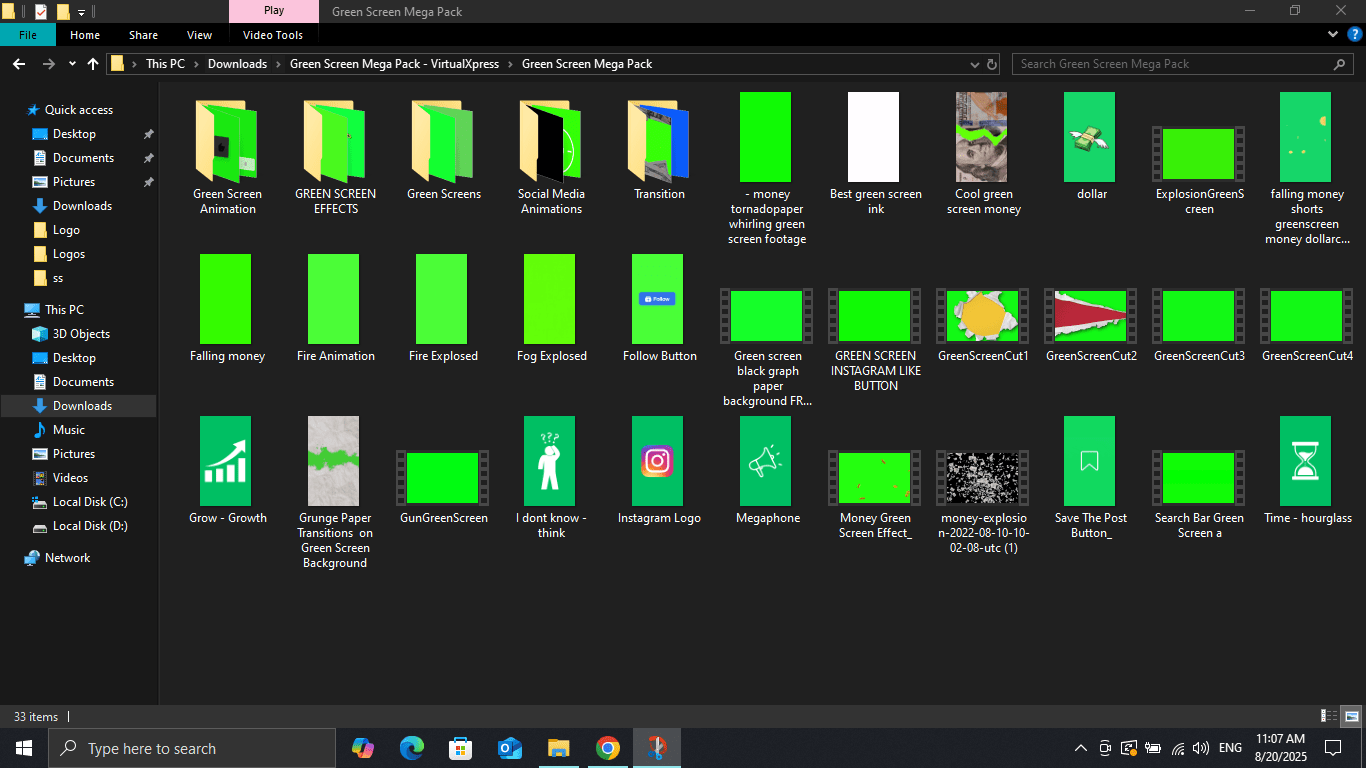Switch to details view in status bar
Screen dimensions: 1366x768
(1329, 716)
